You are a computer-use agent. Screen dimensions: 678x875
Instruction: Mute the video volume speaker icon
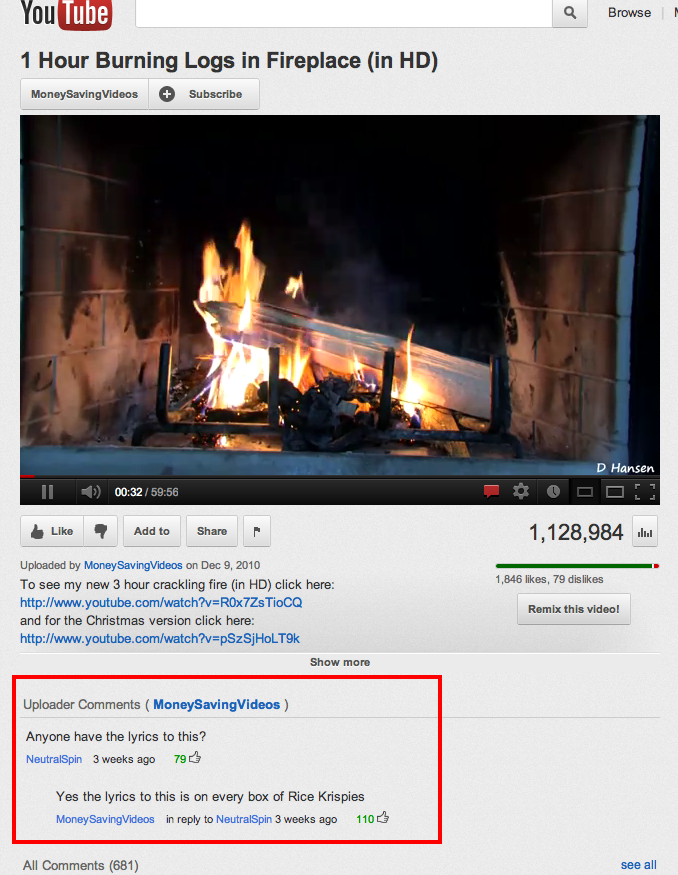(x=90, y=492)
